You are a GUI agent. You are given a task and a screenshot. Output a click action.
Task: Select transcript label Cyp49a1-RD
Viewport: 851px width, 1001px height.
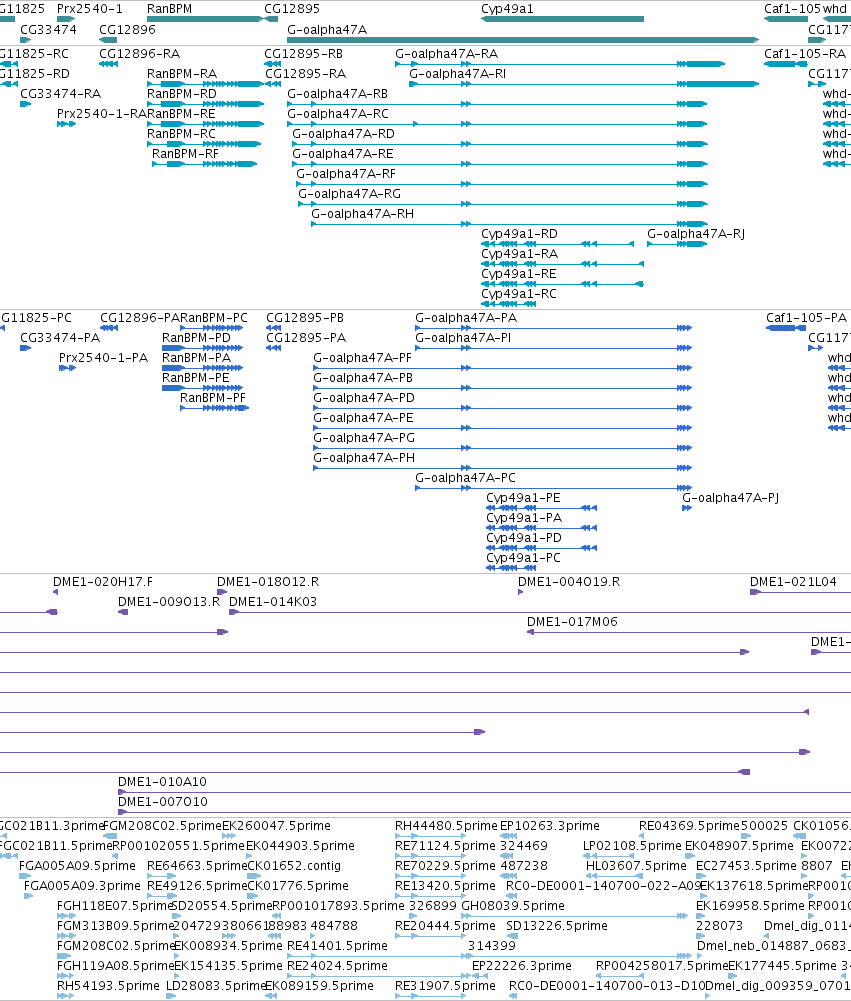click(519, 234)
